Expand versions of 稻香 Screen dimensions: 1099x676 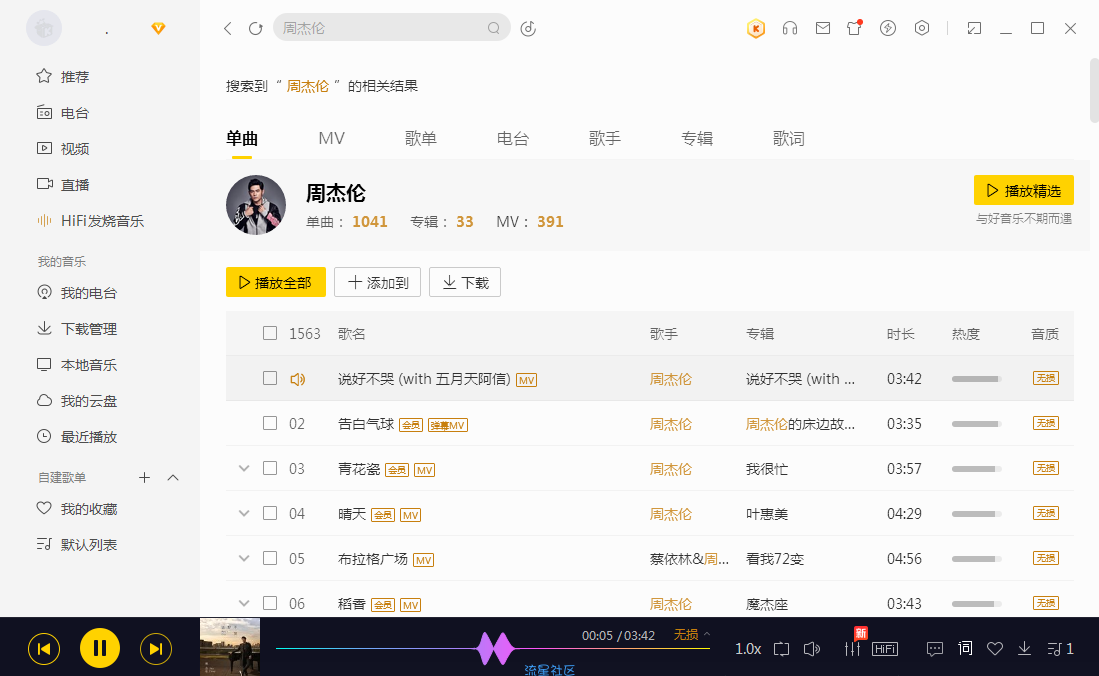pyautogui.click(x=244, y=603)
